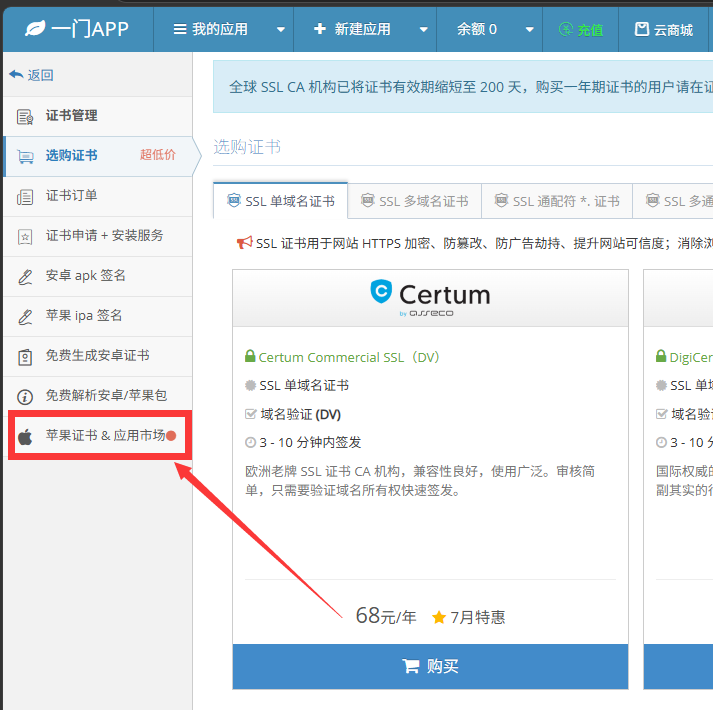Open 证书申请 + 安装服务 in the sidebar
Viewport: 713px width, 710px height.
click(x=98, y=237)
